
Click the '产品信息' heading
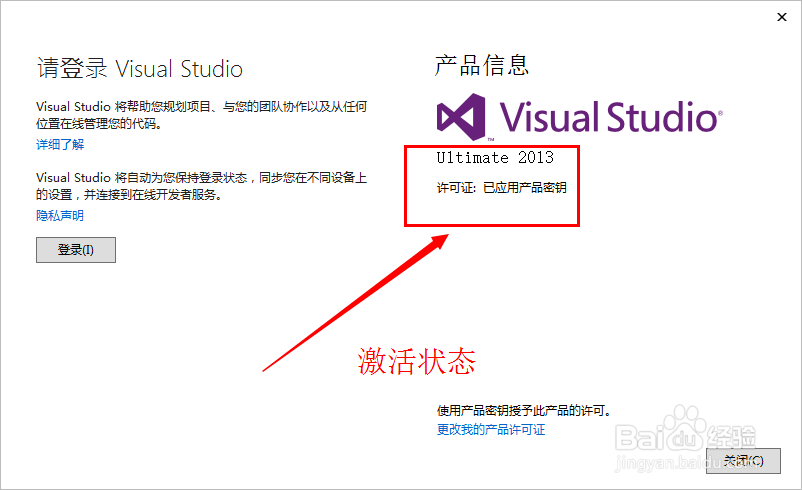pos(482,65)
